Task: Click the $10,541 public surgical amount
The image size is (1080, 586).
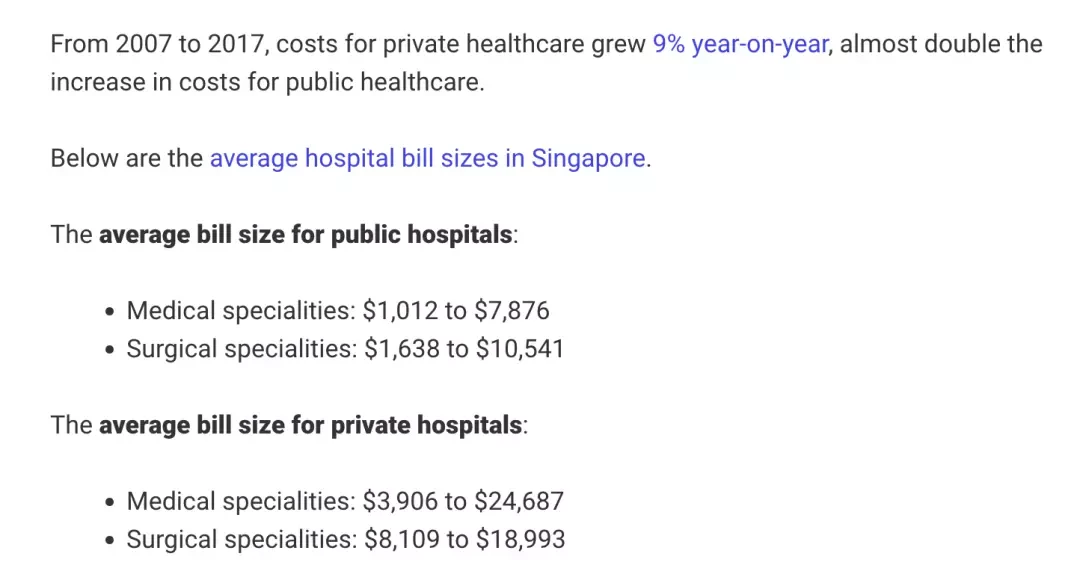Action: pyautogui.click(x=520, y=349)
